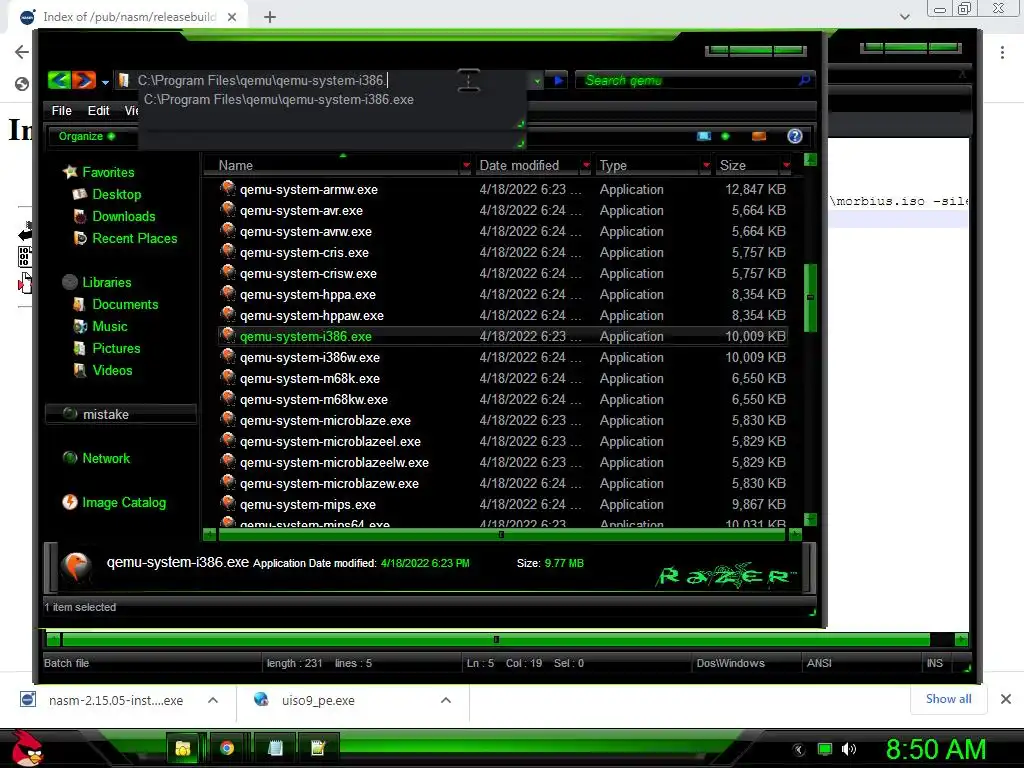Select qemu-system-hppa.exe file
Viewport: 1024px width, 768px height.
[308, 295]
